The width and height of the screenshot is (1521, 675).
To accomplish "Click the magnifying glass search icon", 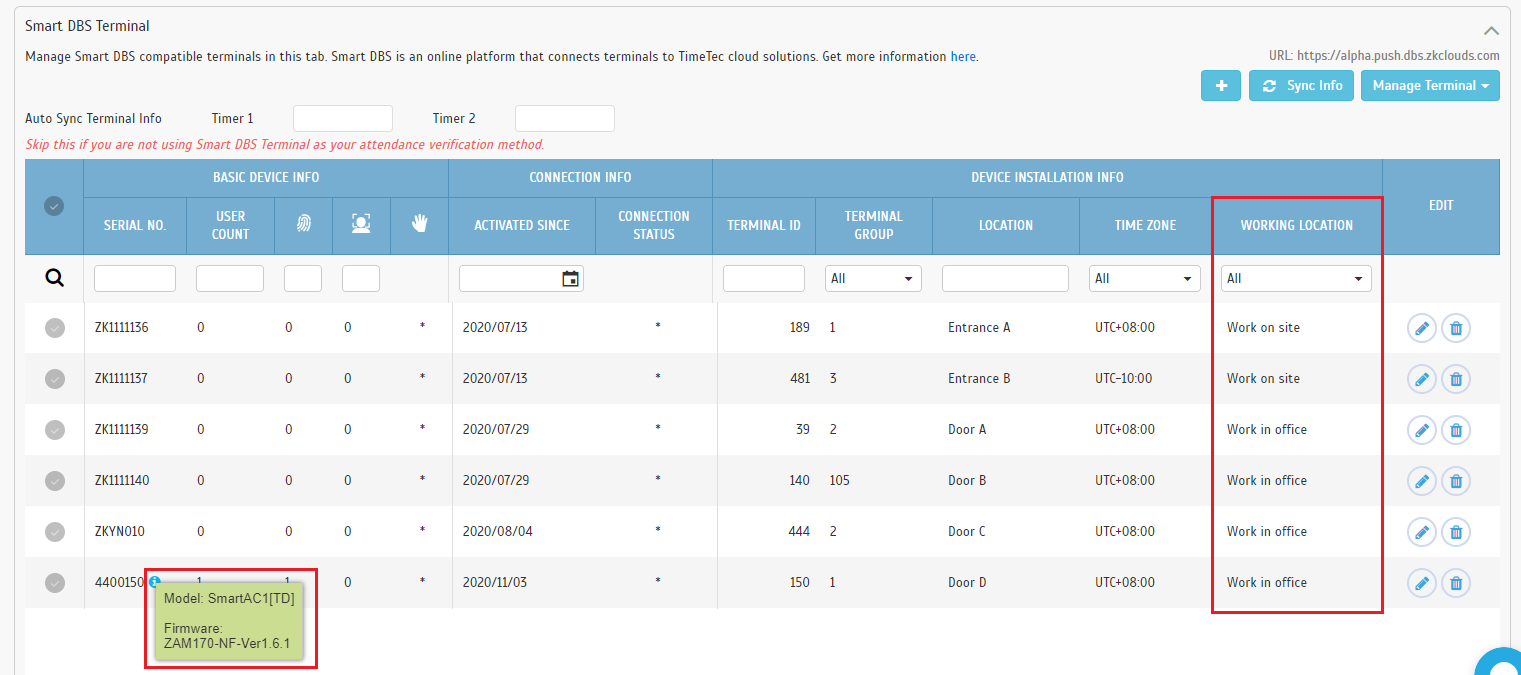I will [54, 279].
